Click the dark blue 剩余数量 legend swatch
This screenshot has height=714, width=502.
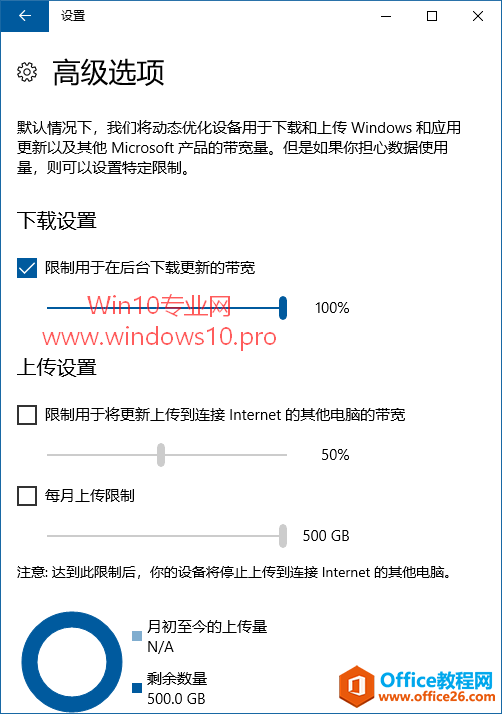pos(137,688)
